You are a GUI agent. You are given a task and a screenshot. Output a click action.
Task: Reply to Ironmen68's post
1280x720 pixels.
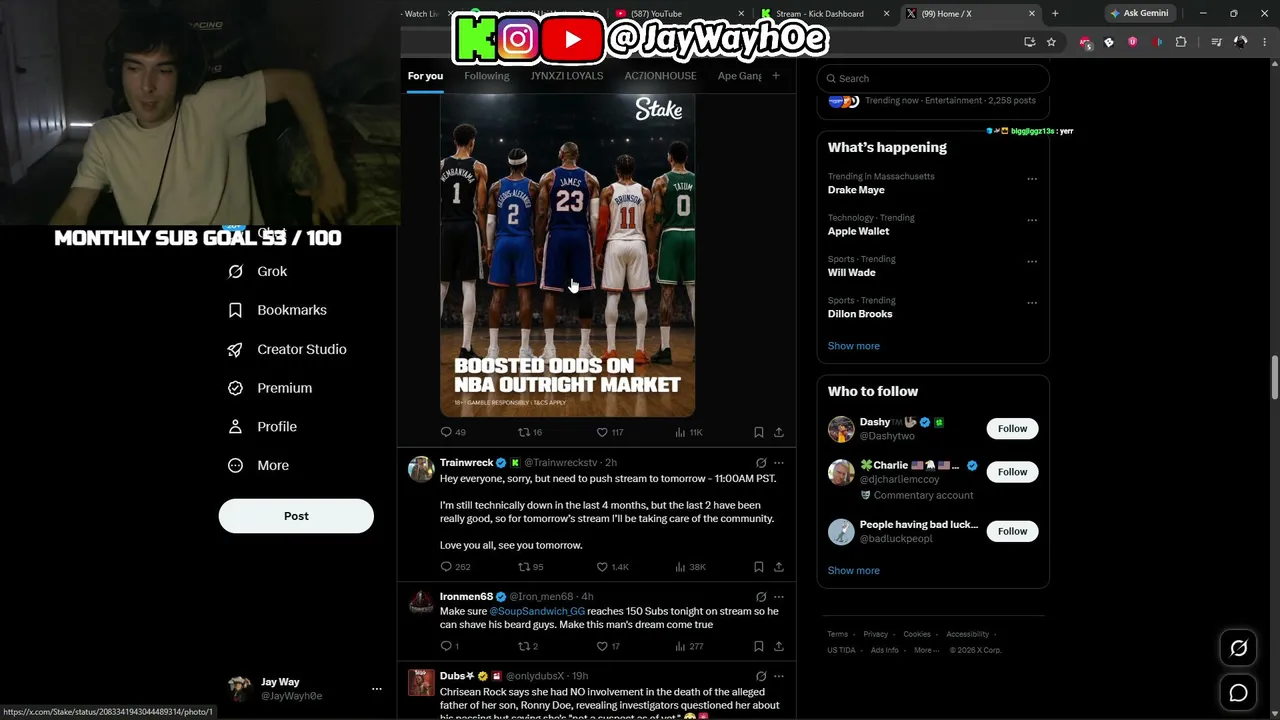[x=450, y=646]
